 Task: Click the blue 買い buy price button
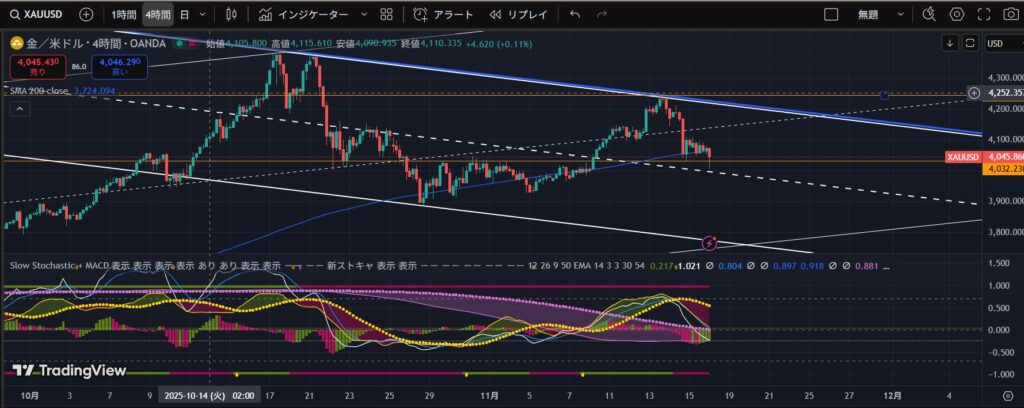119,67
